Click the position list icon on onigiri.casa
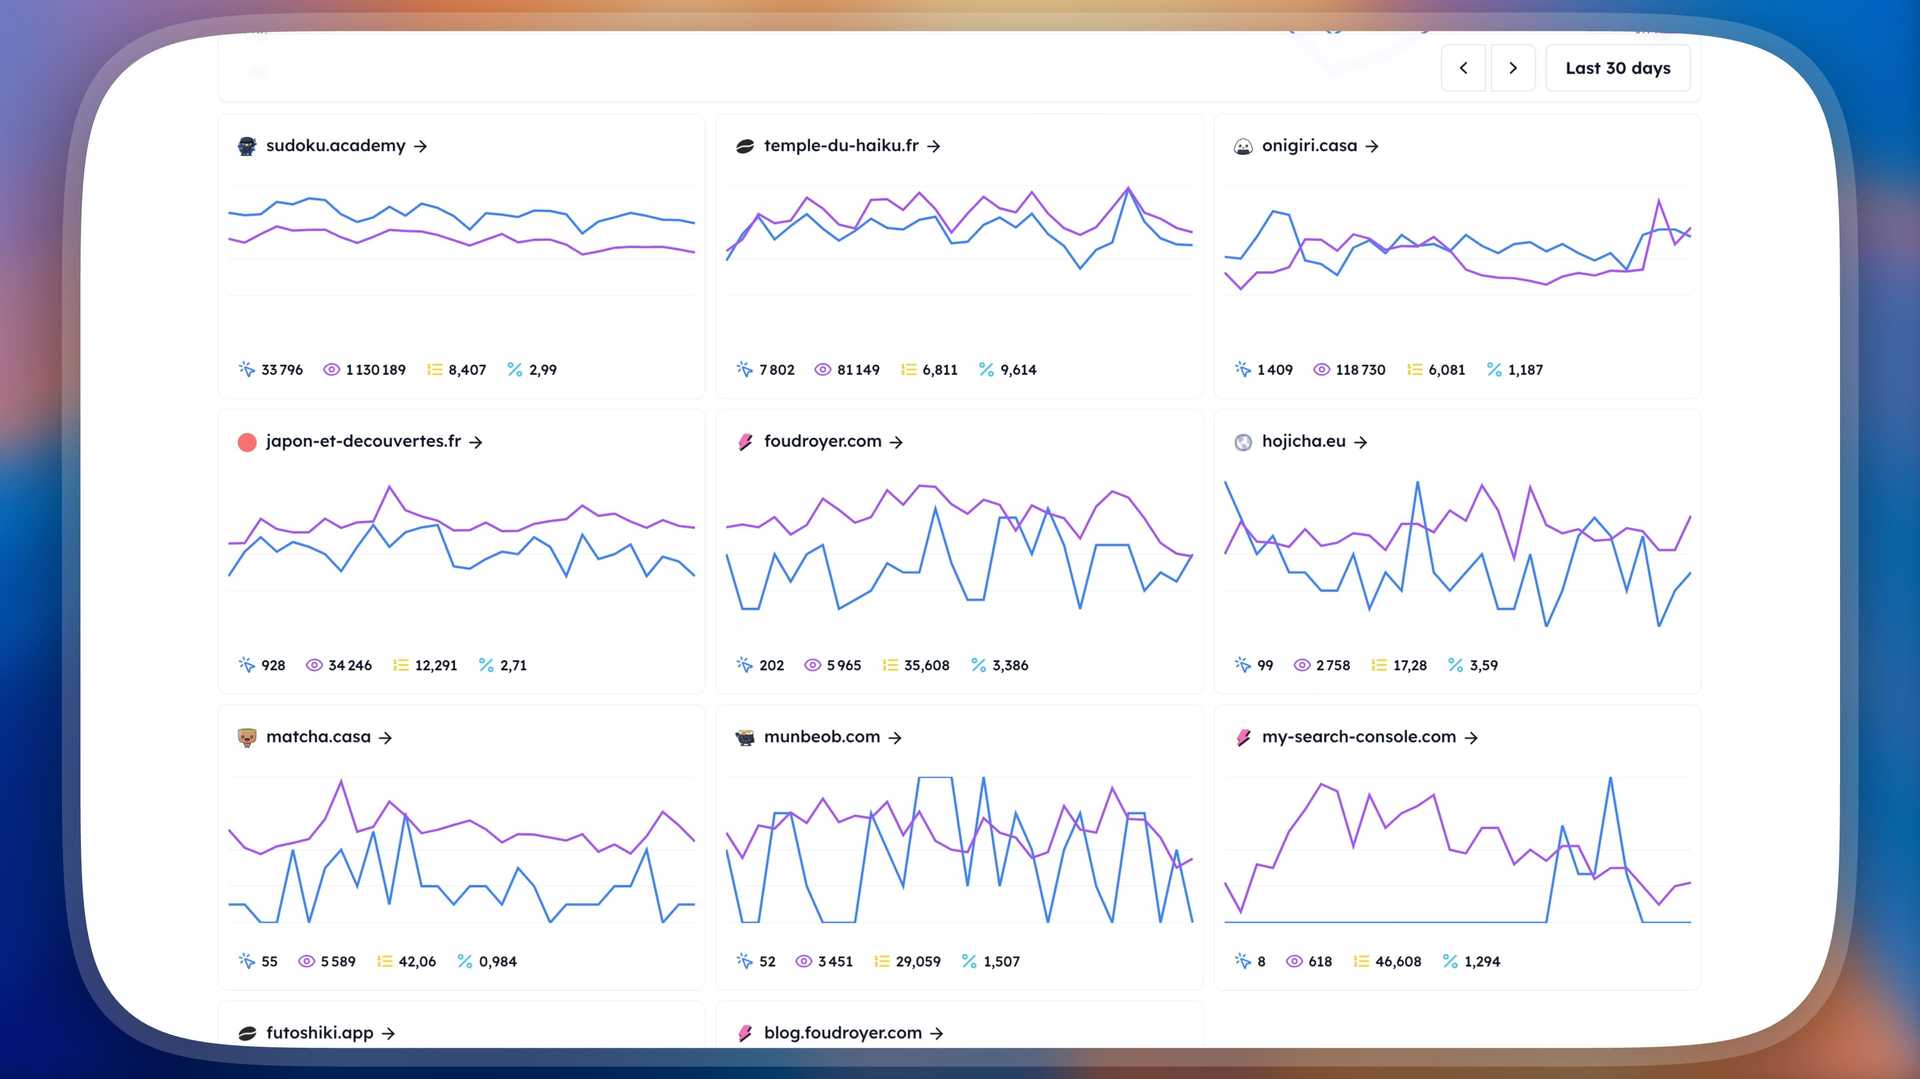This screenshot has height=1079, width=1920. point(1414,369)
